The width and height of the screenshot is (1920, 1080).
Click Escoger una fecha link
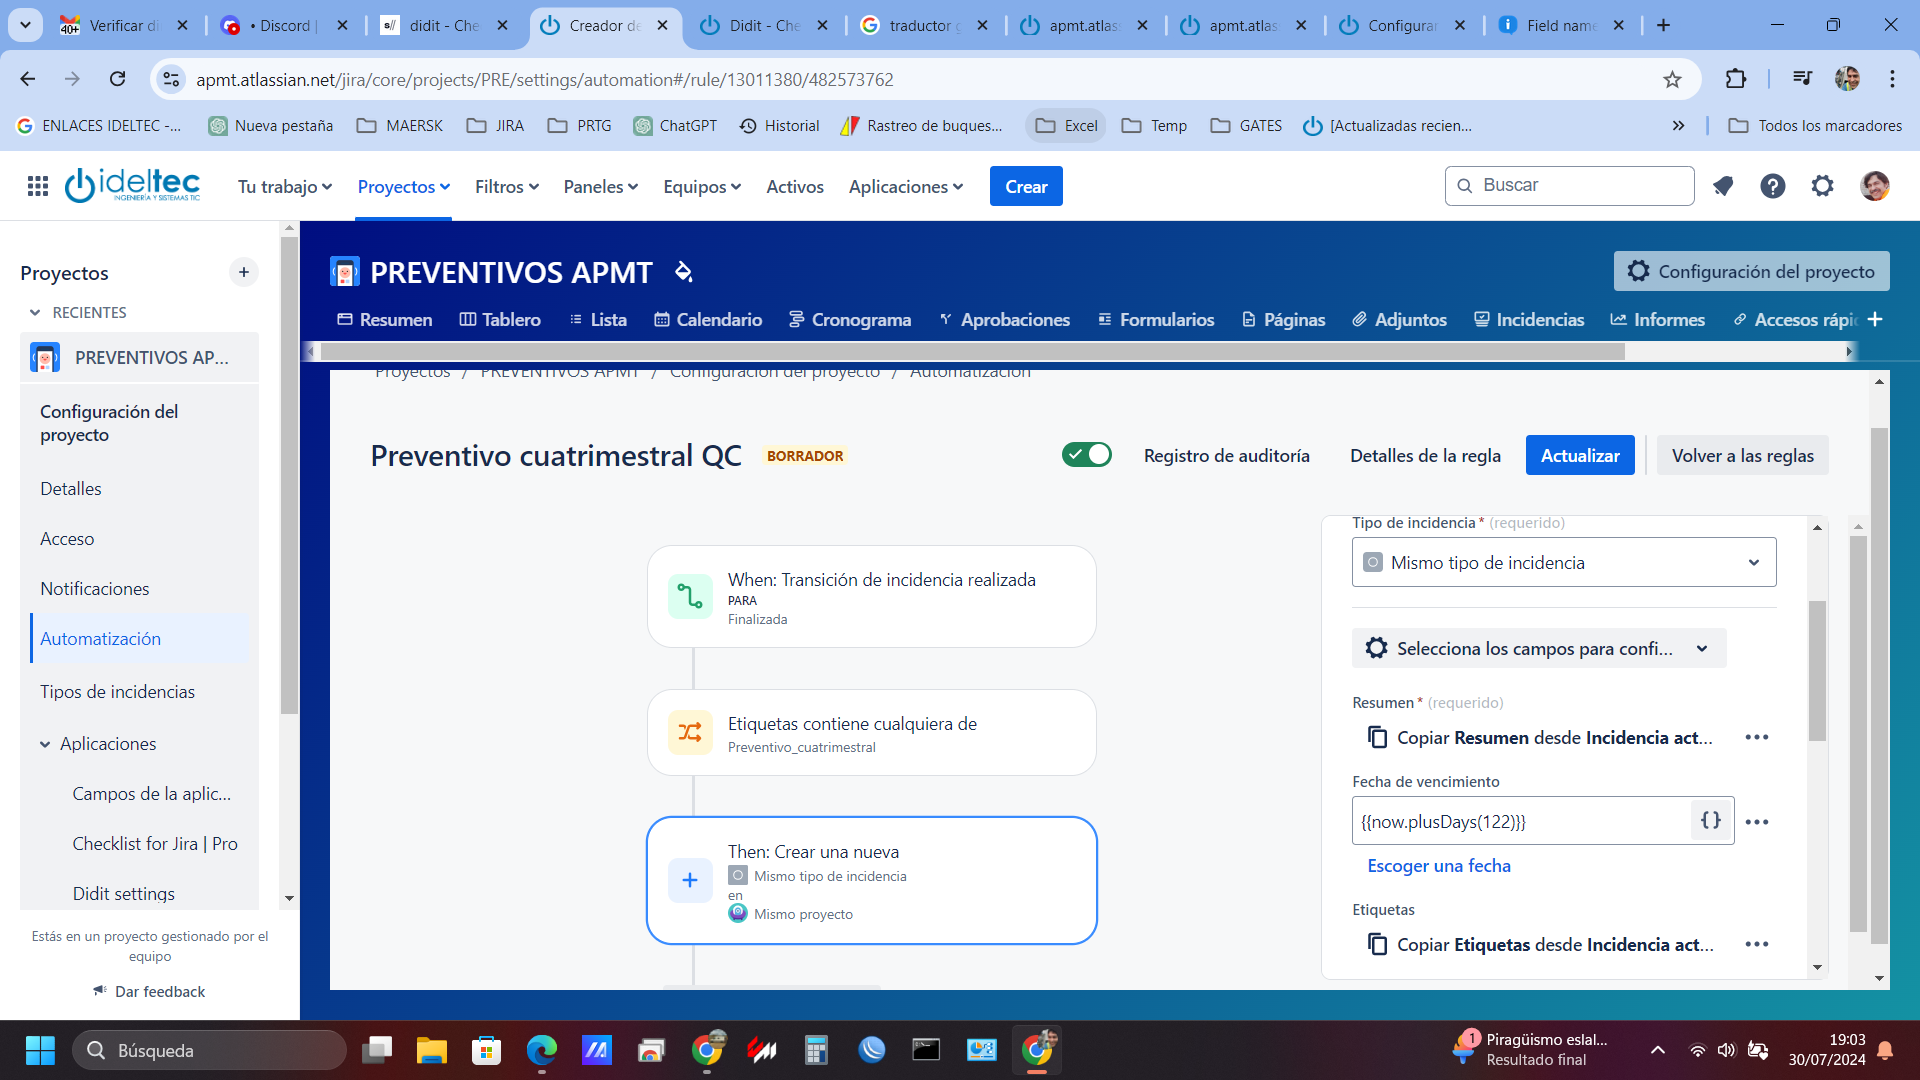click(x=1439, y=866)
